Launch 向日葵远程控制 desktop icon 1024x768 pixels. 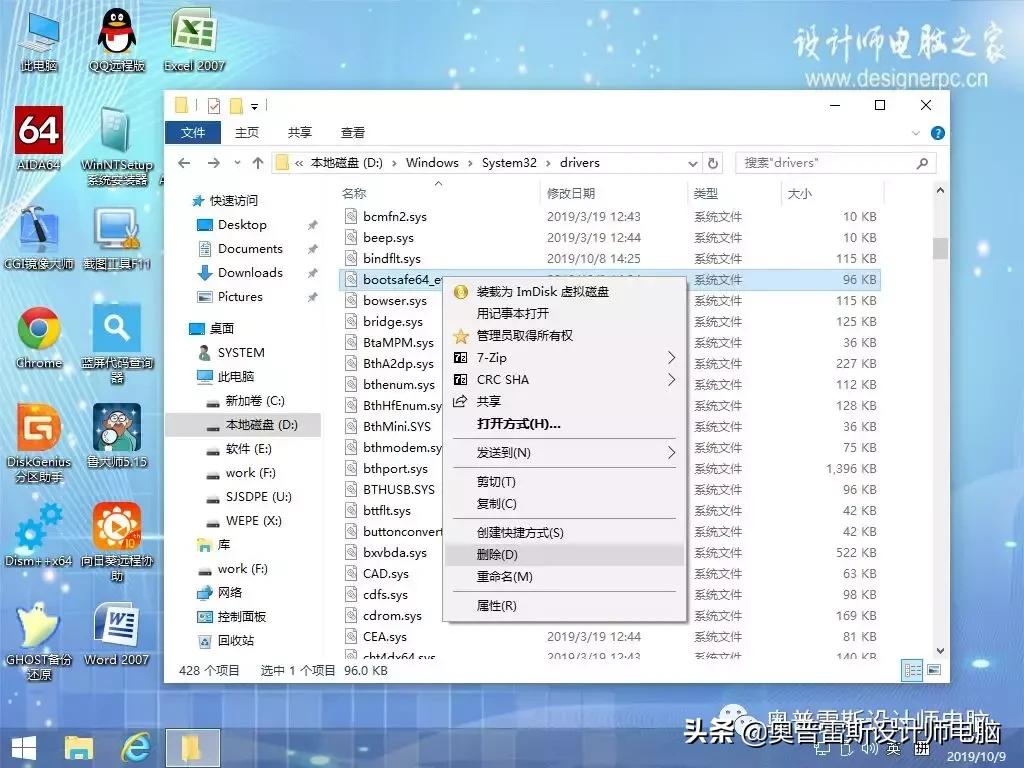[x=118, y=527]
